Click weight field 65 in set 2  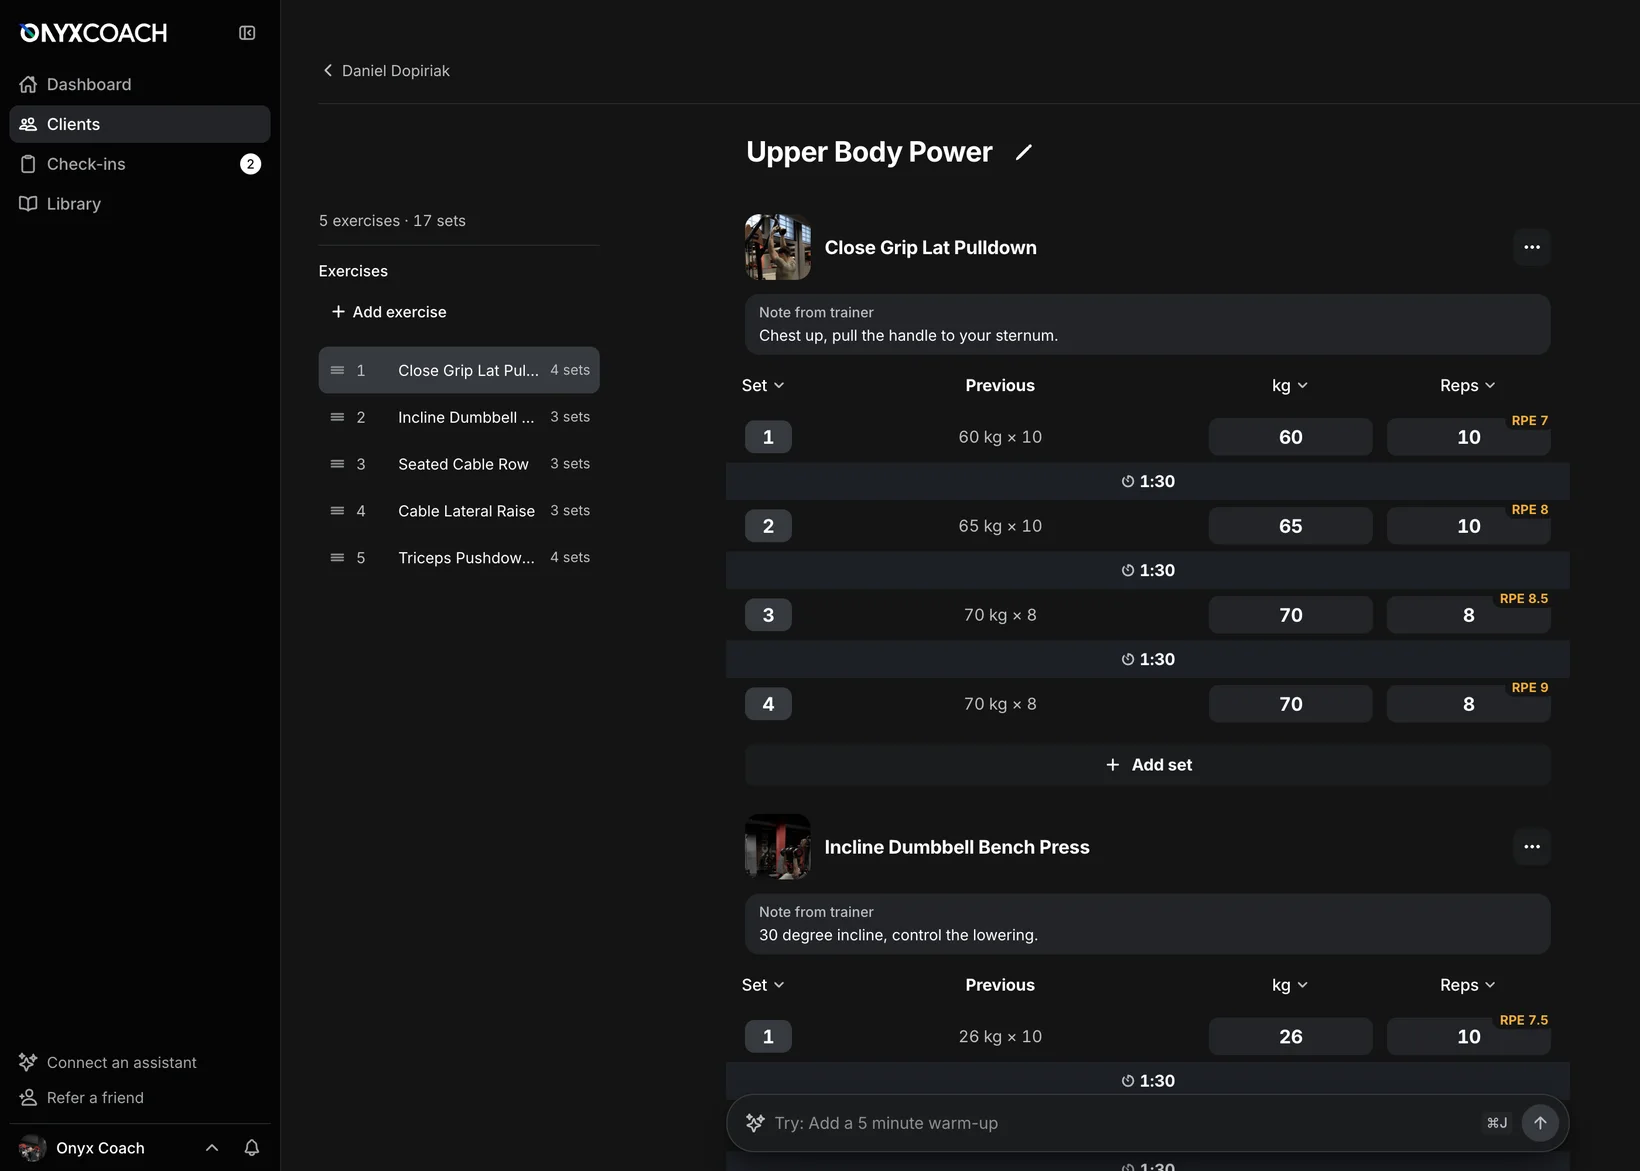[1290, 526]
